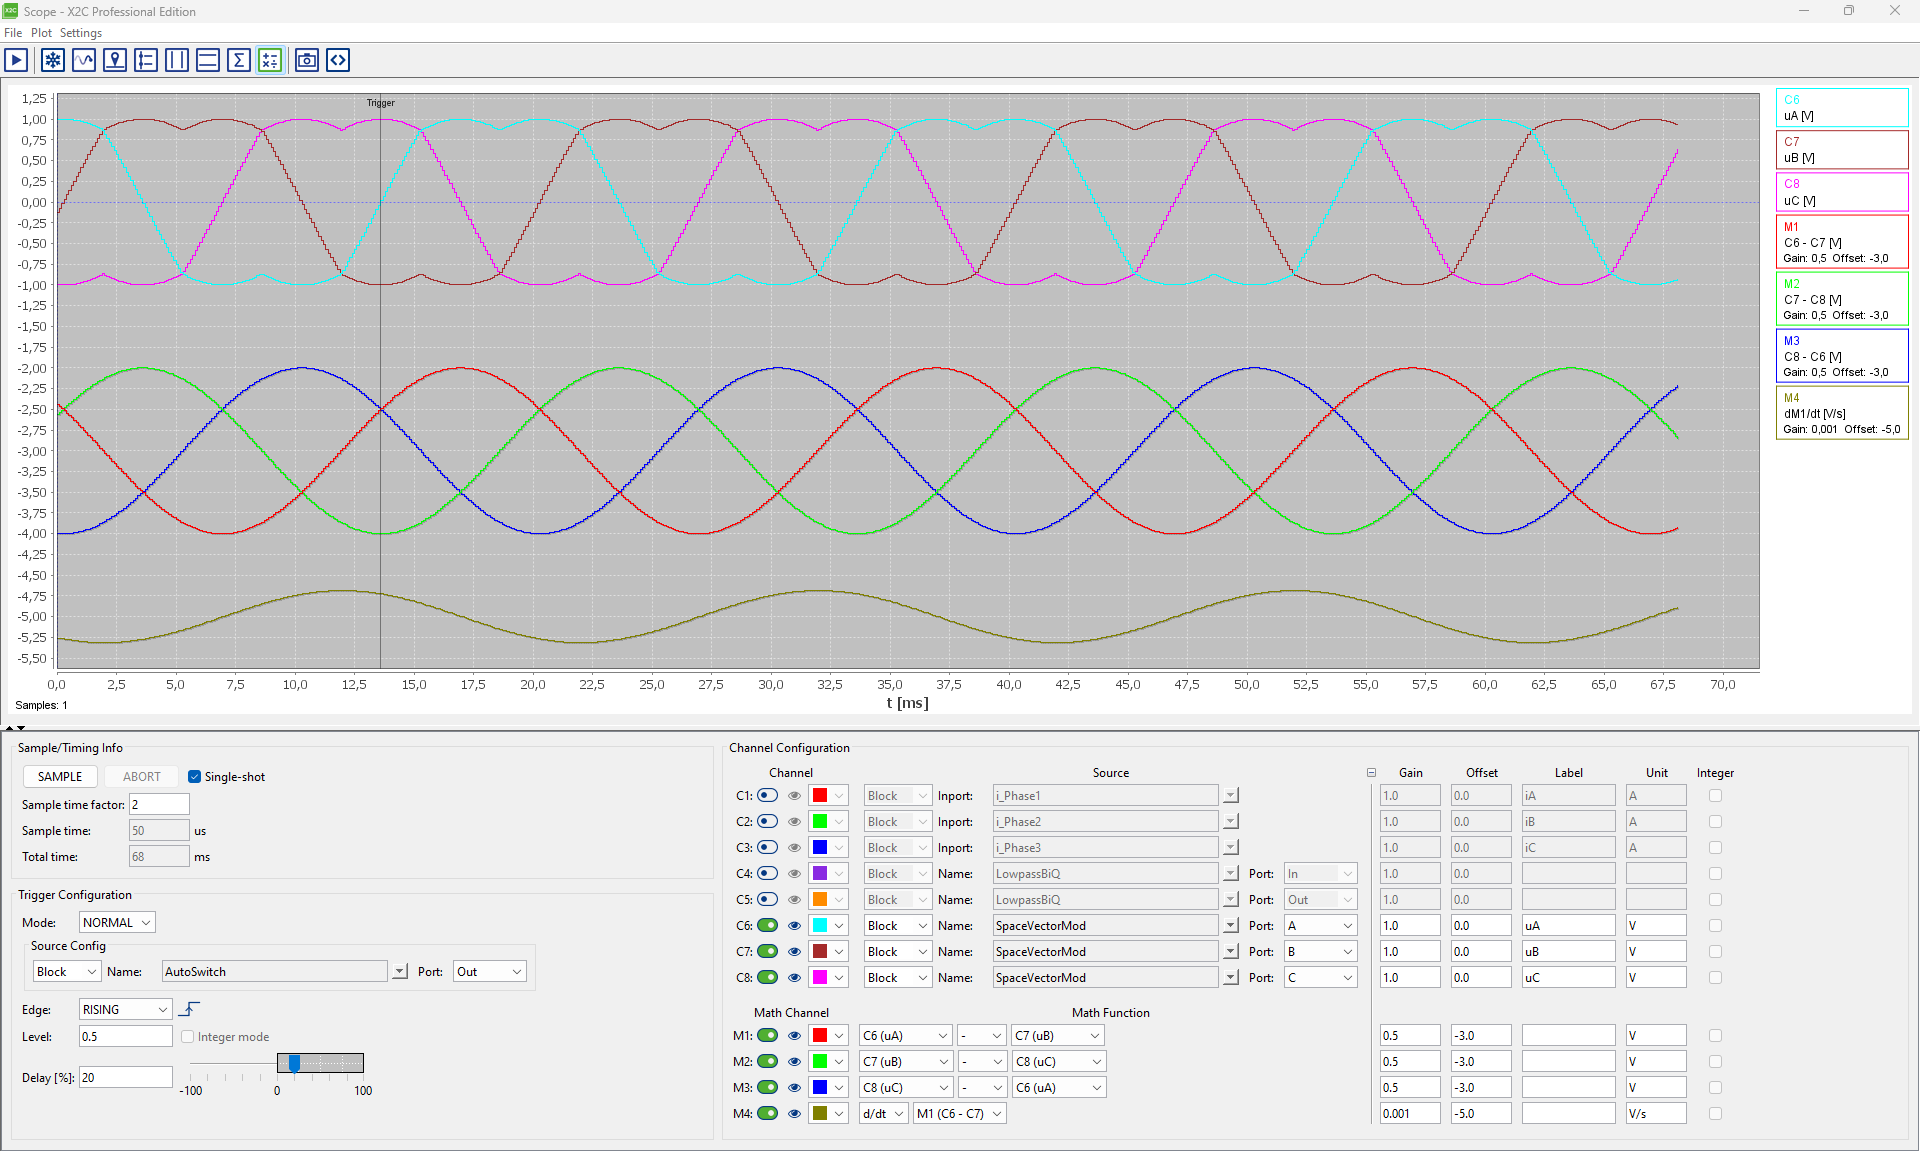Check Integer box for channel C8
This screenshot has height=1152, width=1920.
[x=1716, y=978]
